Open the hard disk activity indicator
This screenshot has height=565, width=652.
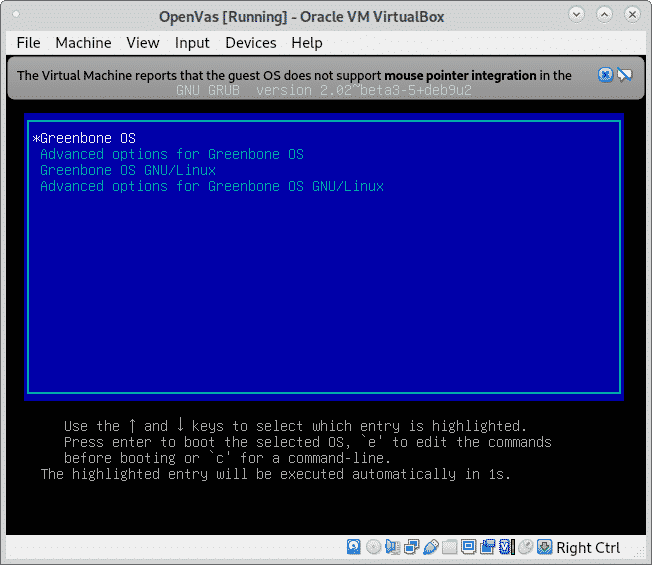[354, 547]
